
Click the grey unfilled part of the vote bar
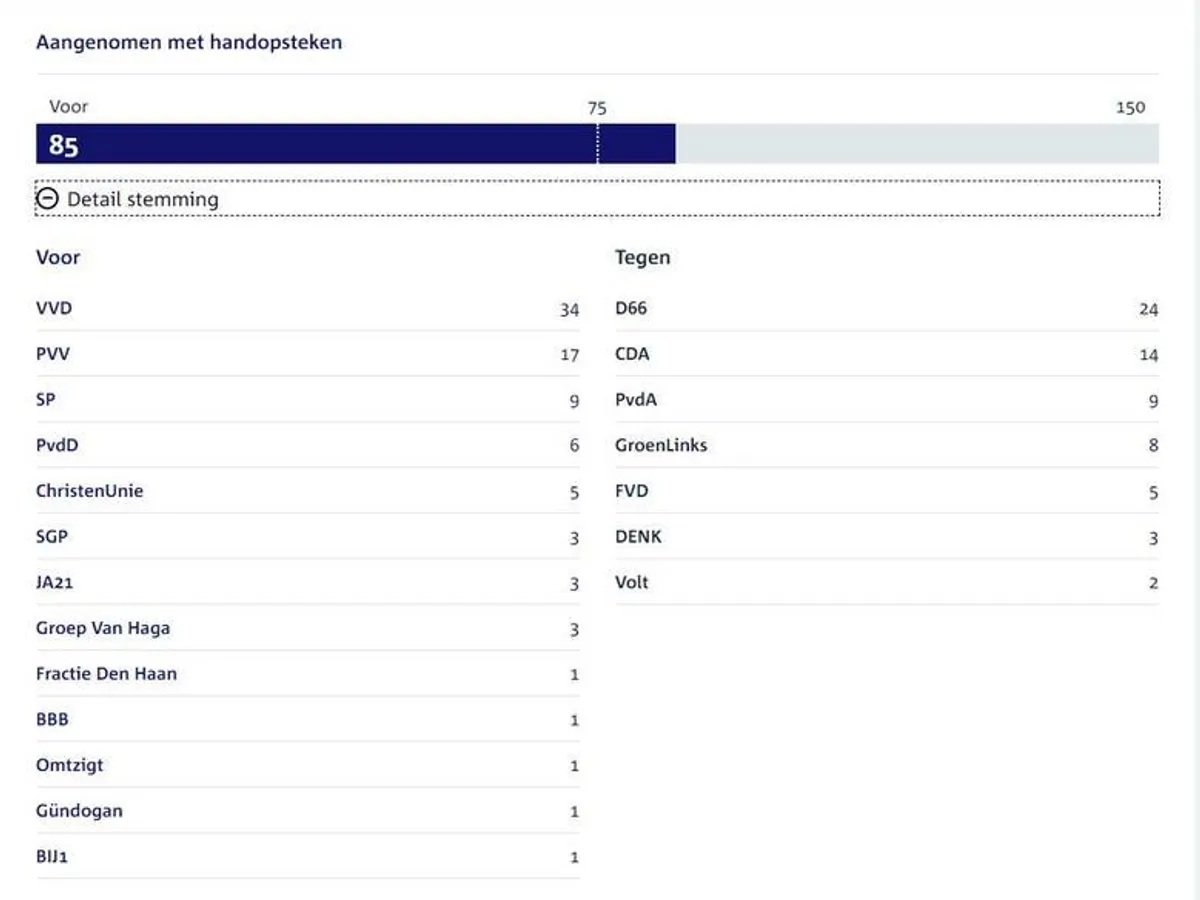pyautogui.click(x=916, y=144)
